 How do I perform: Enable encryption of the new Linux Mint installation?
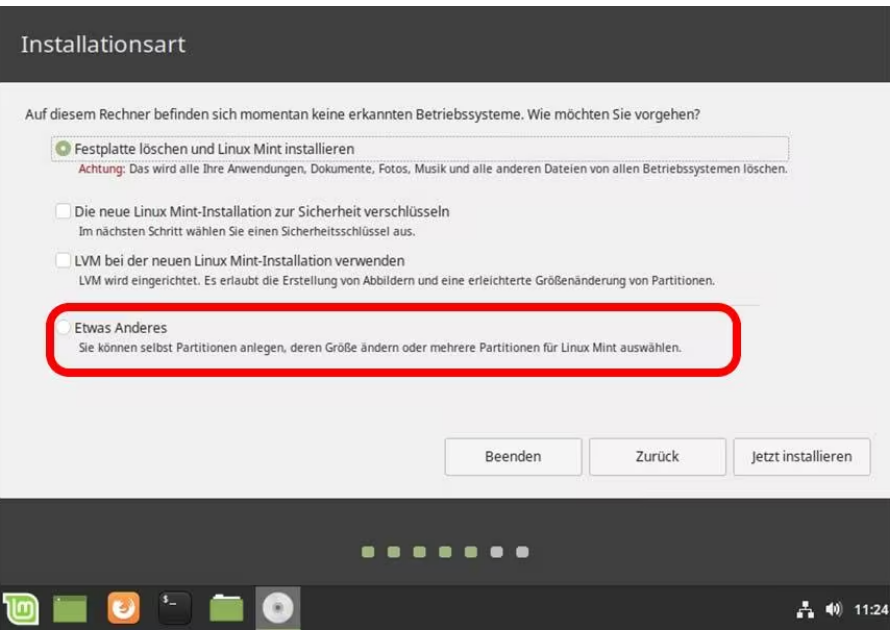point(64,212)
